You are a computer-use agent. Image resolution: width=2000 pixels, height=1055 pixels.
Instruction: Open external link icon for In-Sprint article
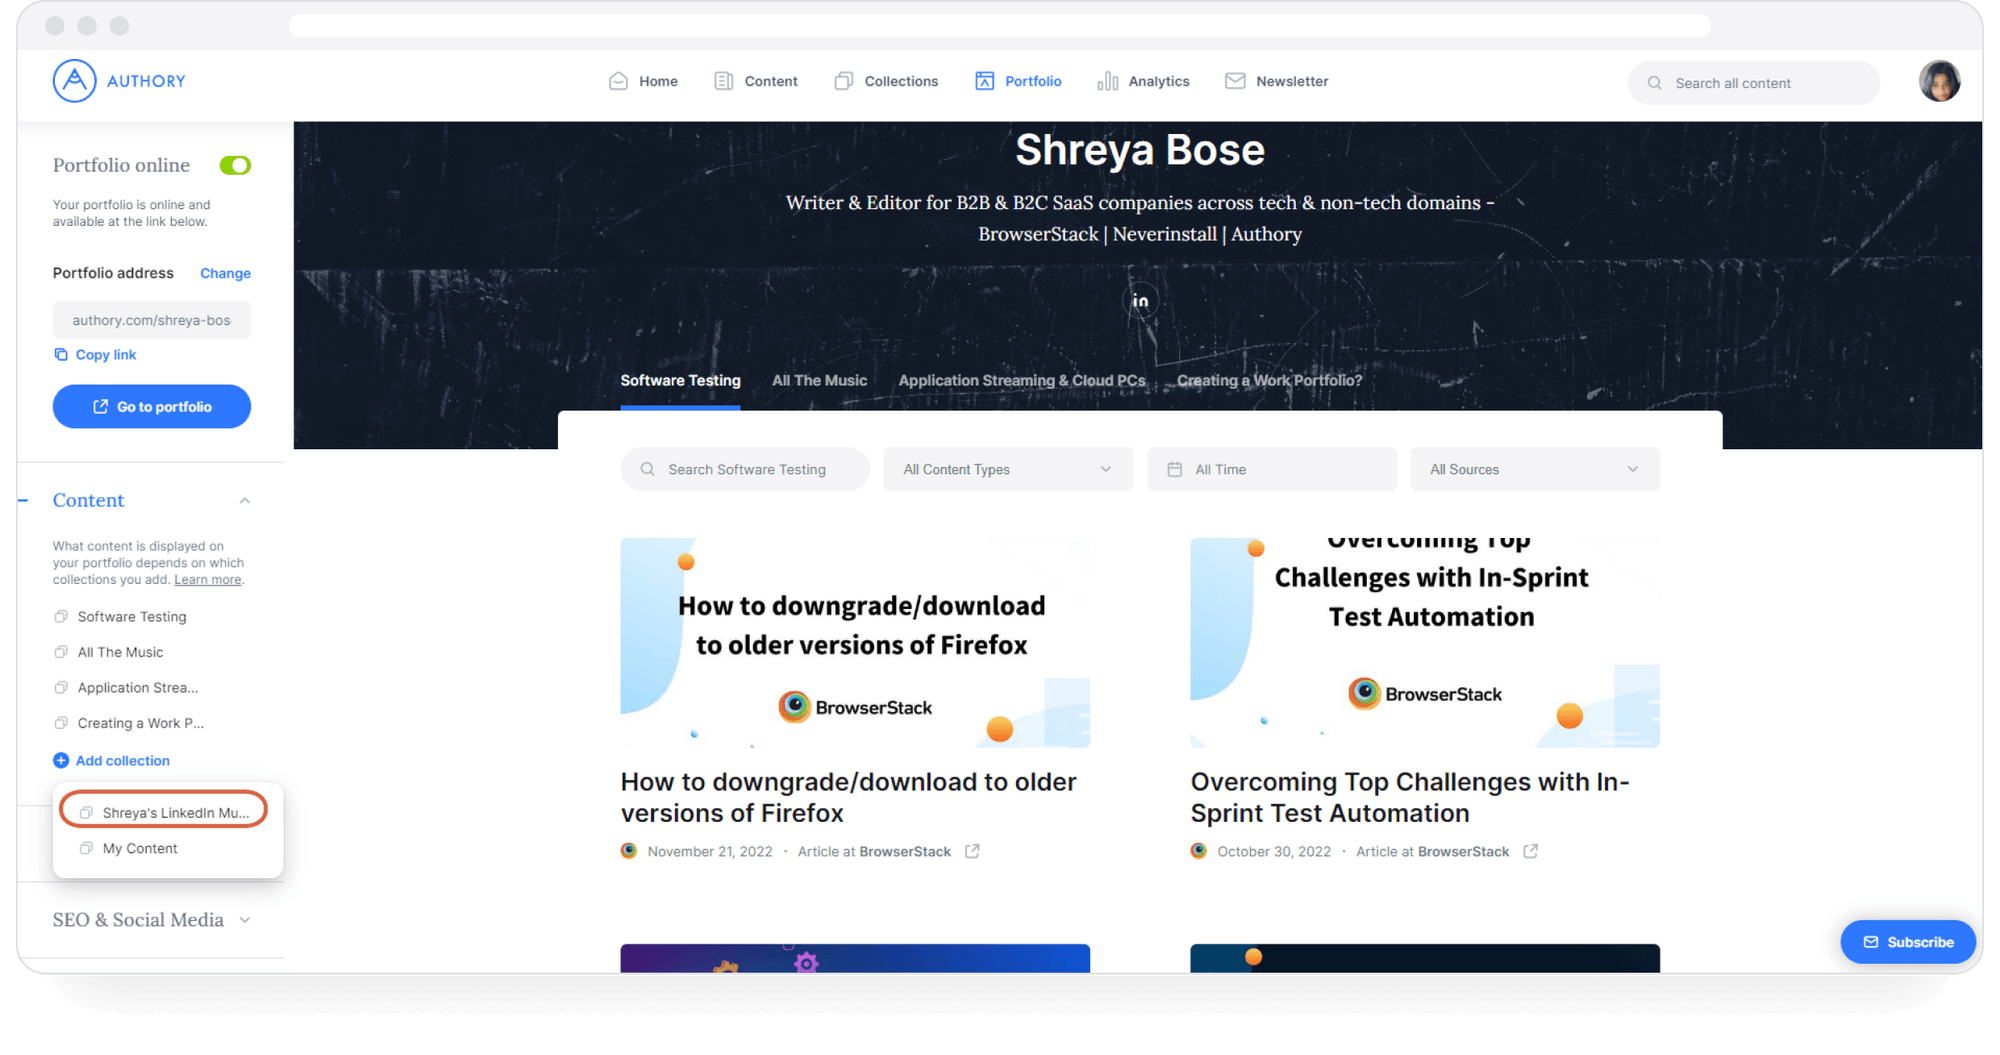pyautogui.click(x=1530, y=852)
